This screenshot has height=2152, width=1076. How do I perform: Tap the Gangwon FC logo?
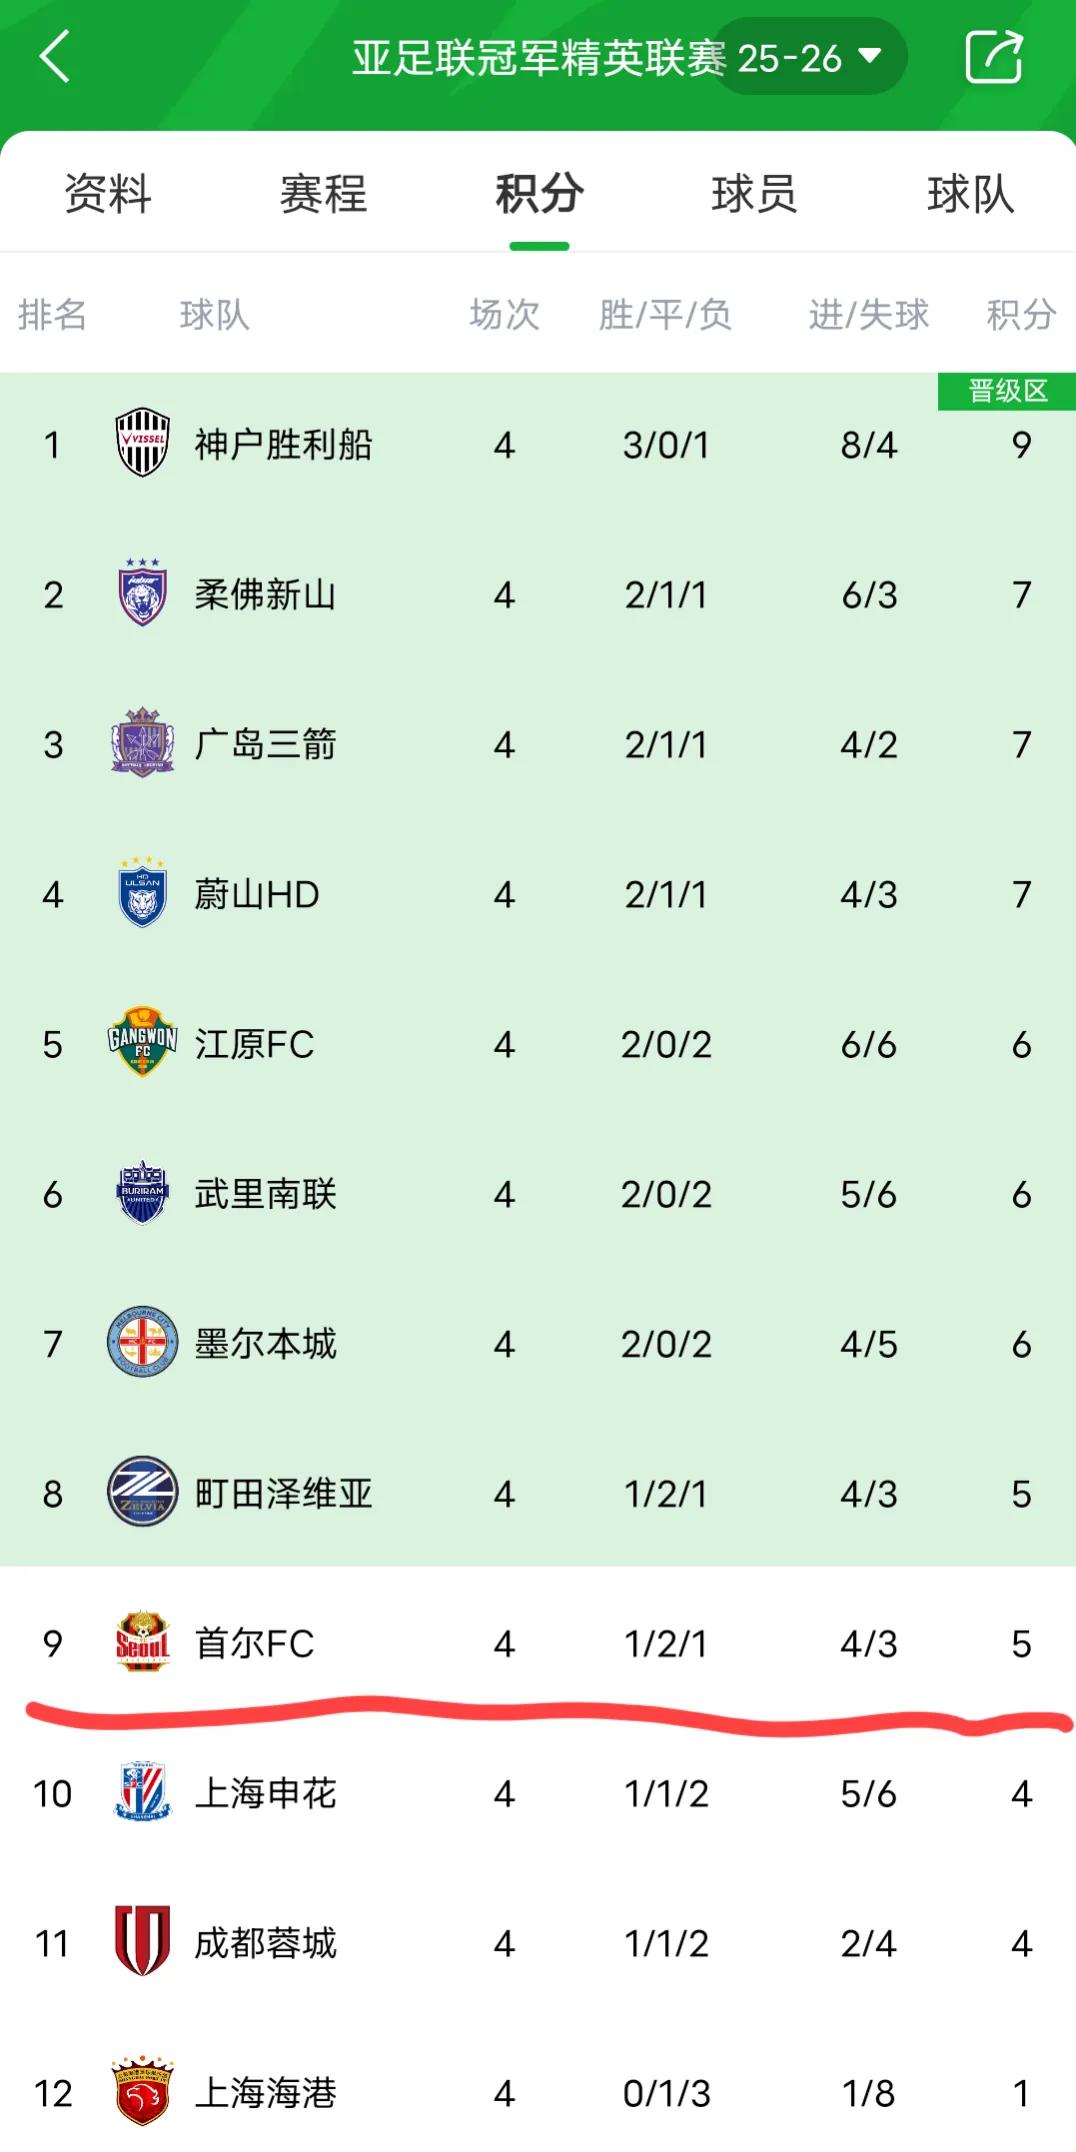pyautogui.click(x=142, y=1043)
